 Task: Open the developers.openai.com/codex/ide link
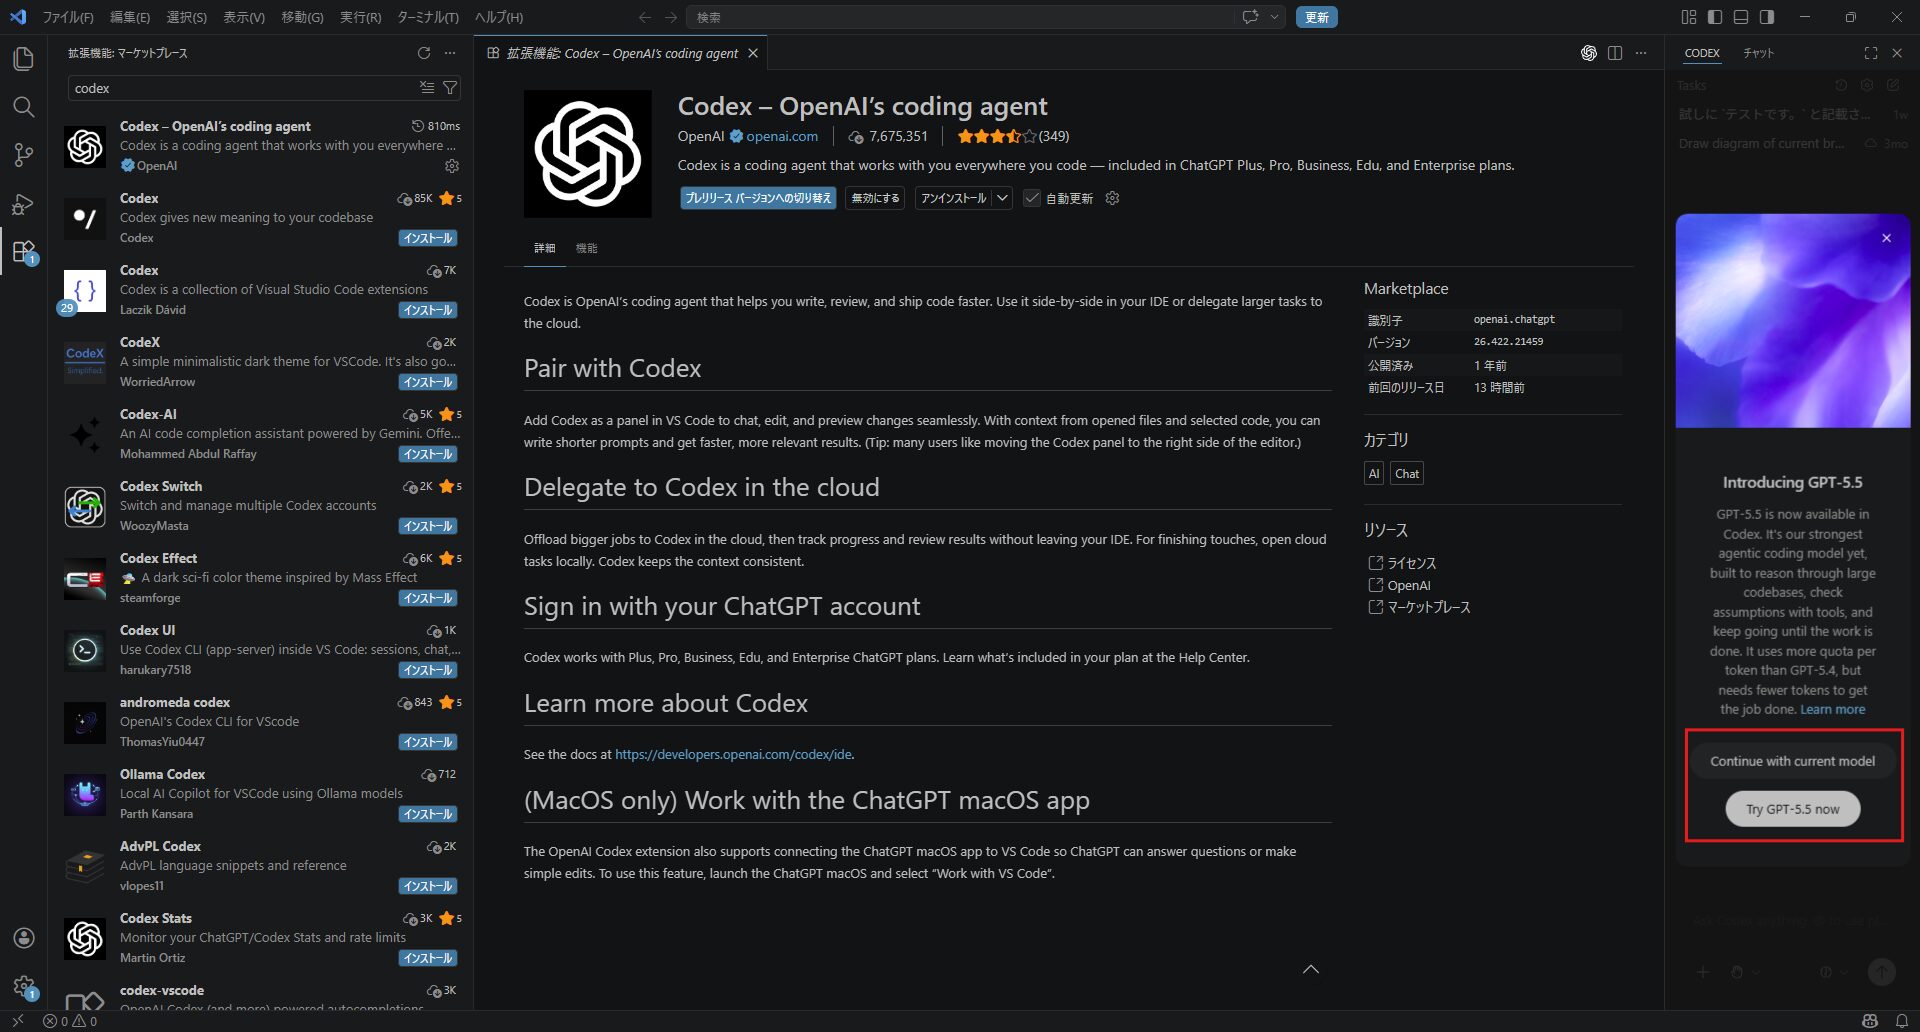733,754
